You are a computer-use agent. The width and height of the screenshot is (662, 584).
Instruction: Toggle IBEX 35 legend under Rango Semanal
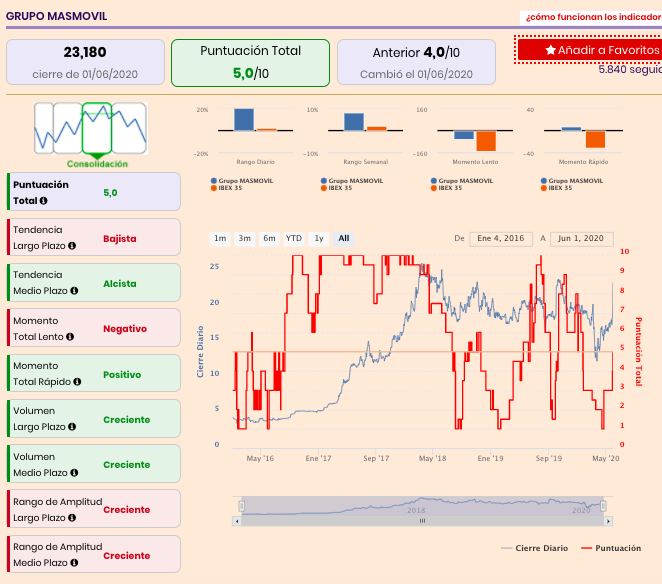336,188
